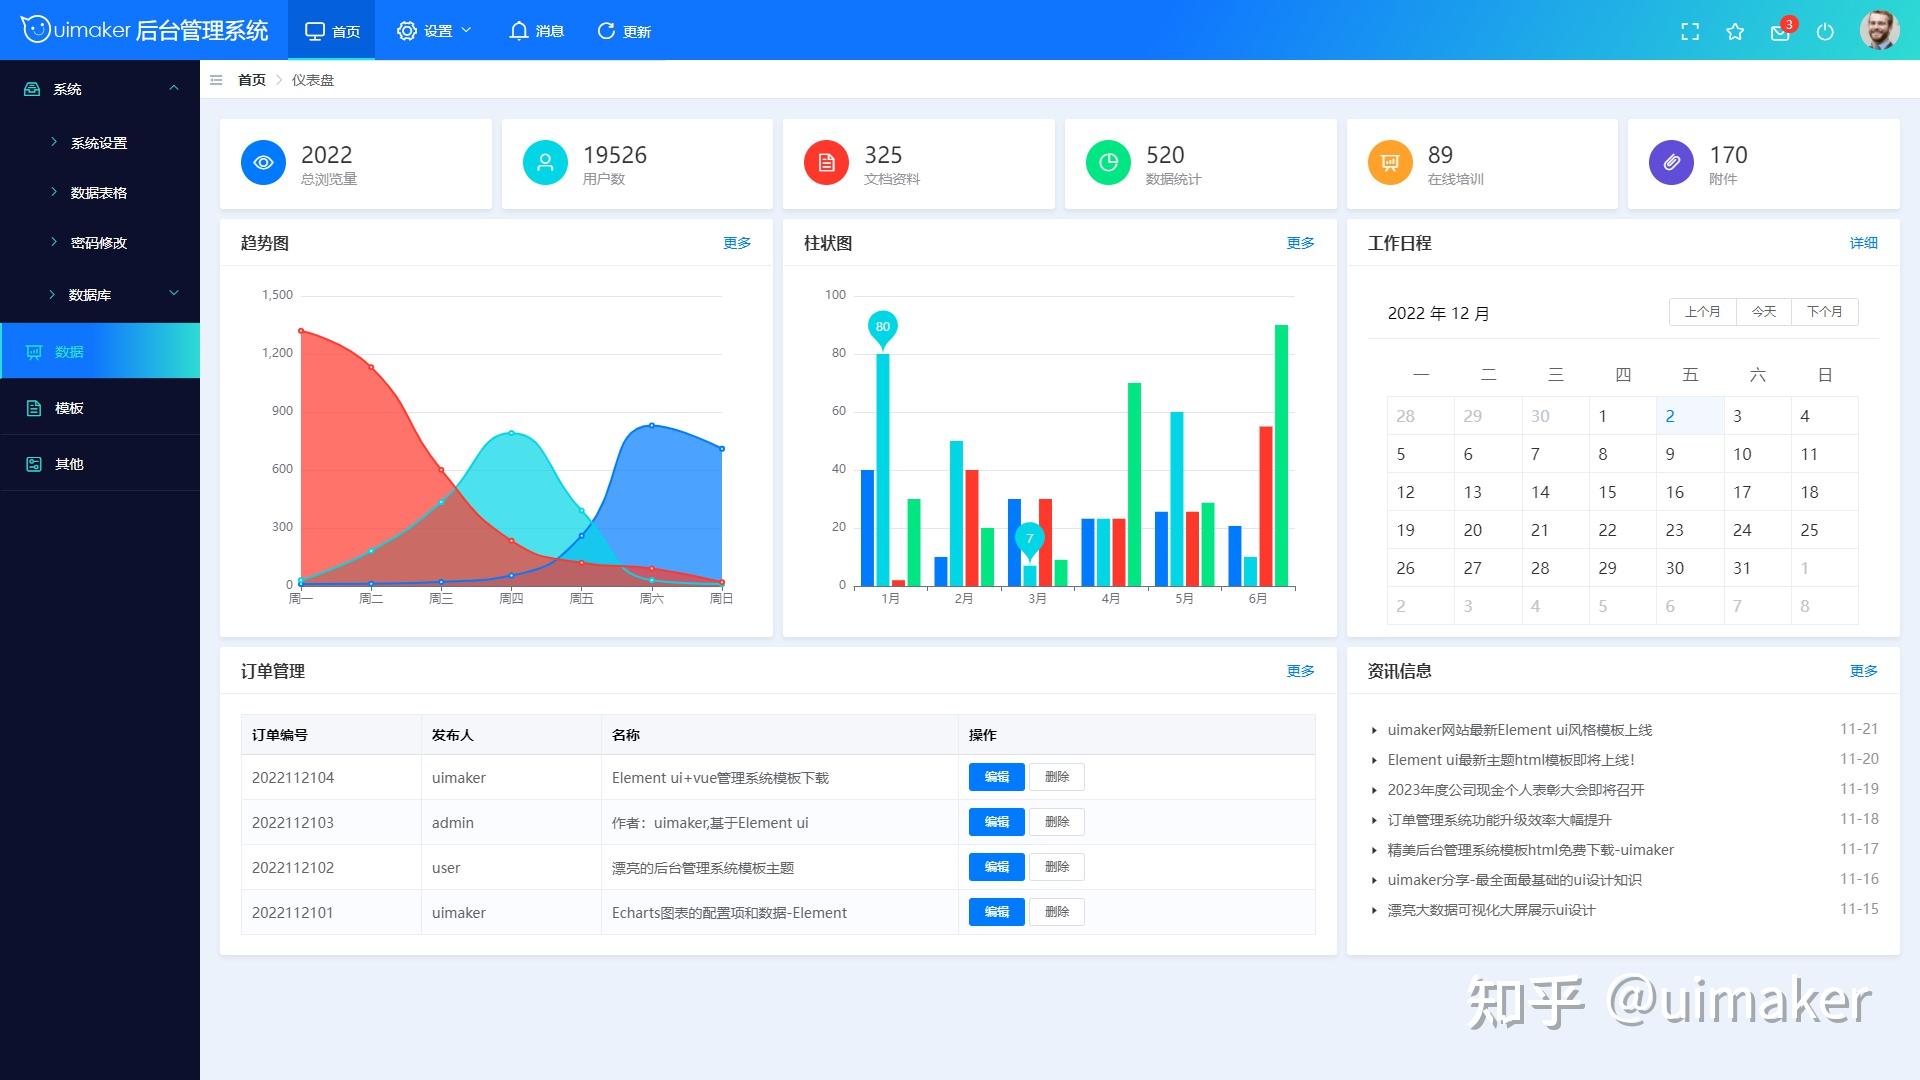
Task: Click the red document icon for 文档资料
Action: pyautogui.click(x=826, y=163)
